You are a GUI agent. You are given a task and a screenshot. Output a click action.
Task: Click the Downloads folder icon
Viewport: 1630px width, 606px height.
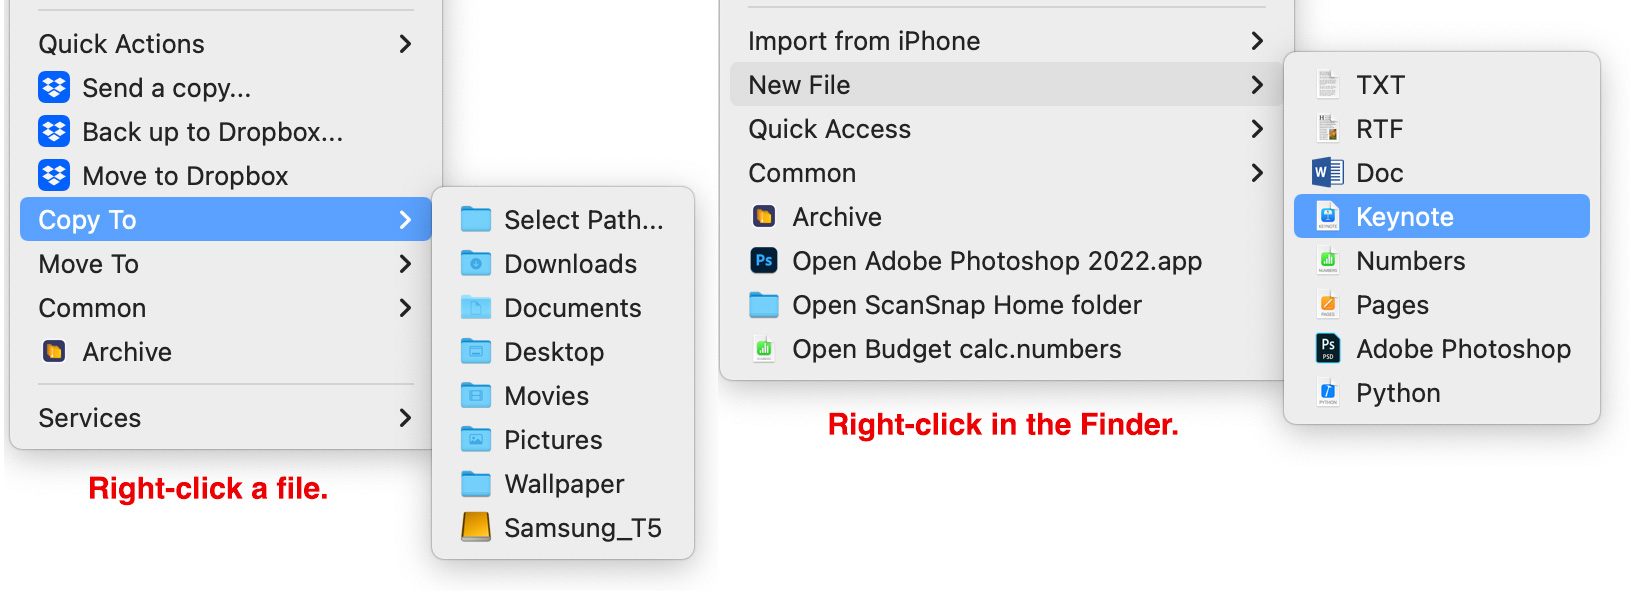[x=476, y=264]
